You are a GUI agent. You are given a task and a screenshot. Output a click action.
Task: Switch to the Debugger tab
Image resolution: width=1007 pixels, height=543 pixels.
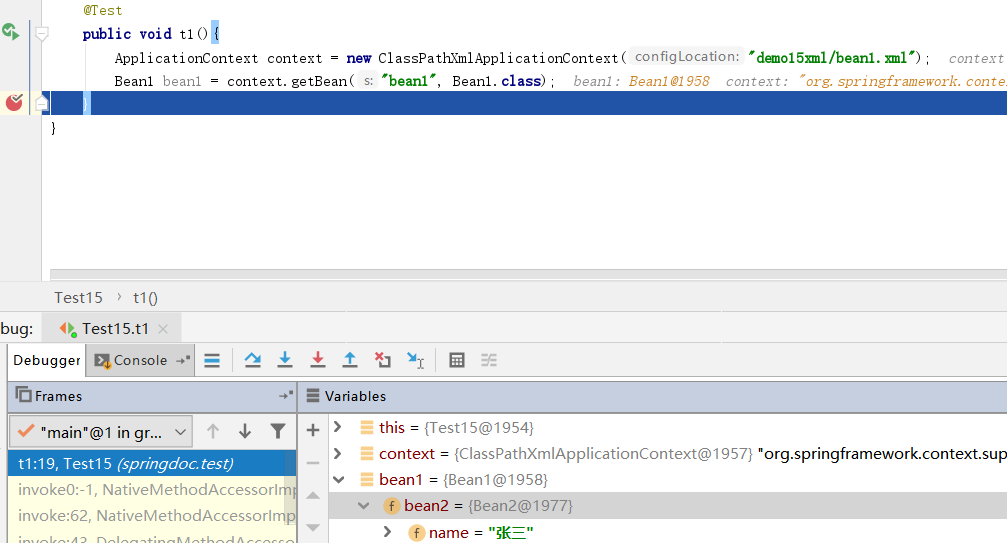click(47, 360)
